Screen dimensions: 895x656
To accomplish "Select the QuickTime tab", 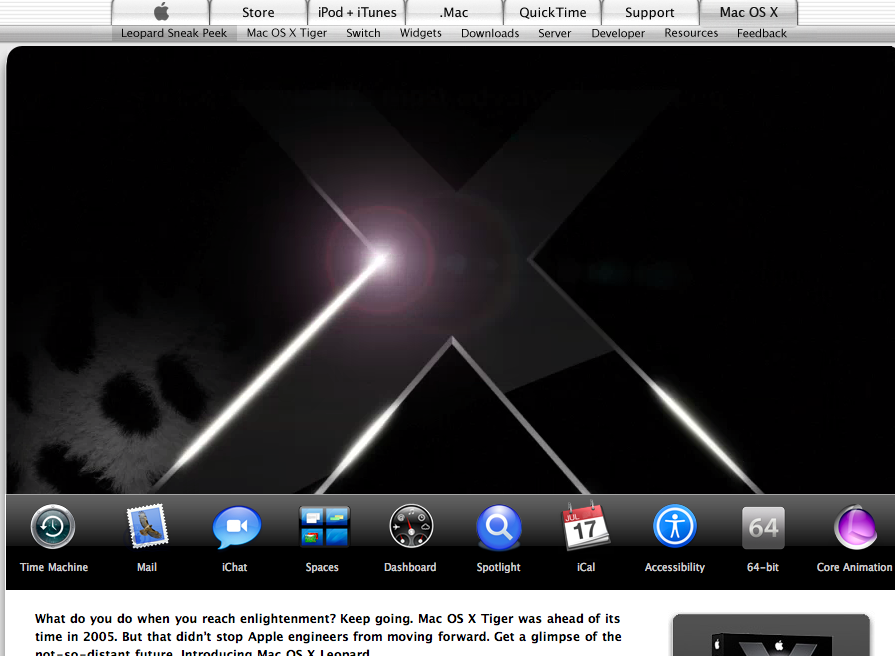I will pyautogui.click(x=553, y=12).
